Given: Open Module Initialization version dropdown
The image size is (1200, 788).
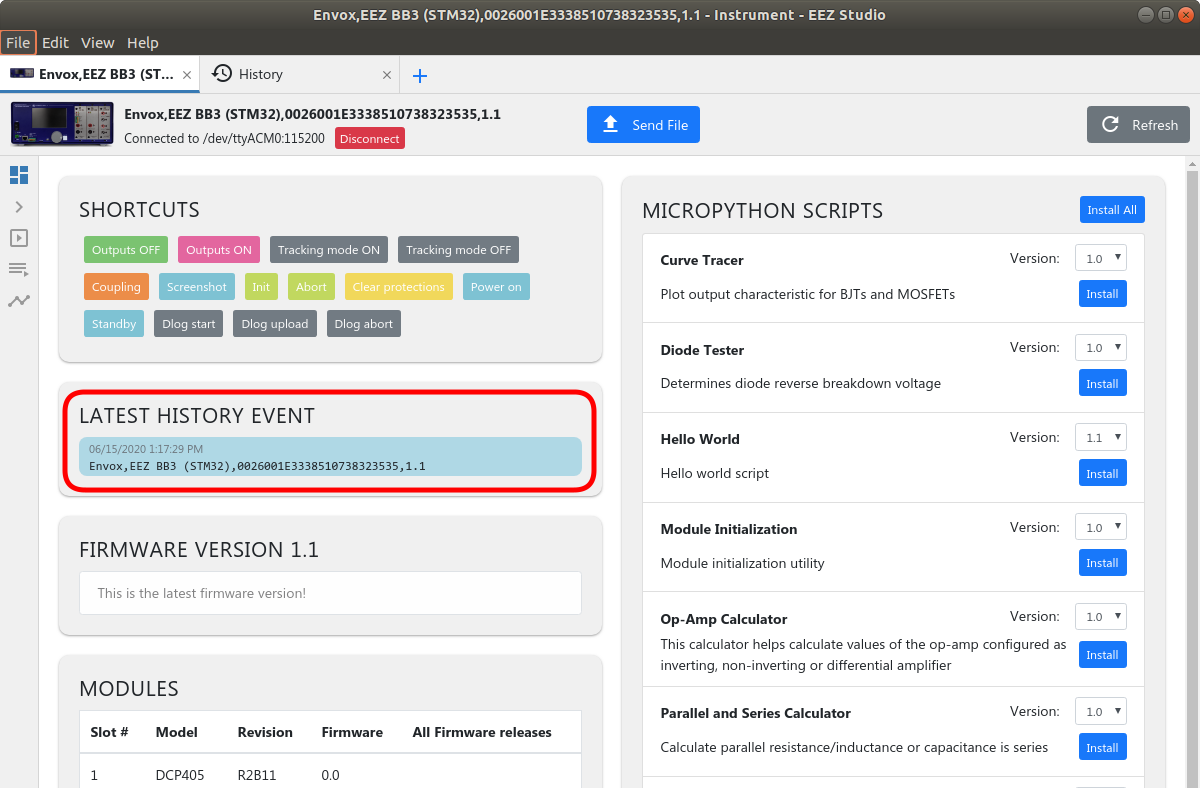Looking at the screenshot, I should click(1101, 527).
